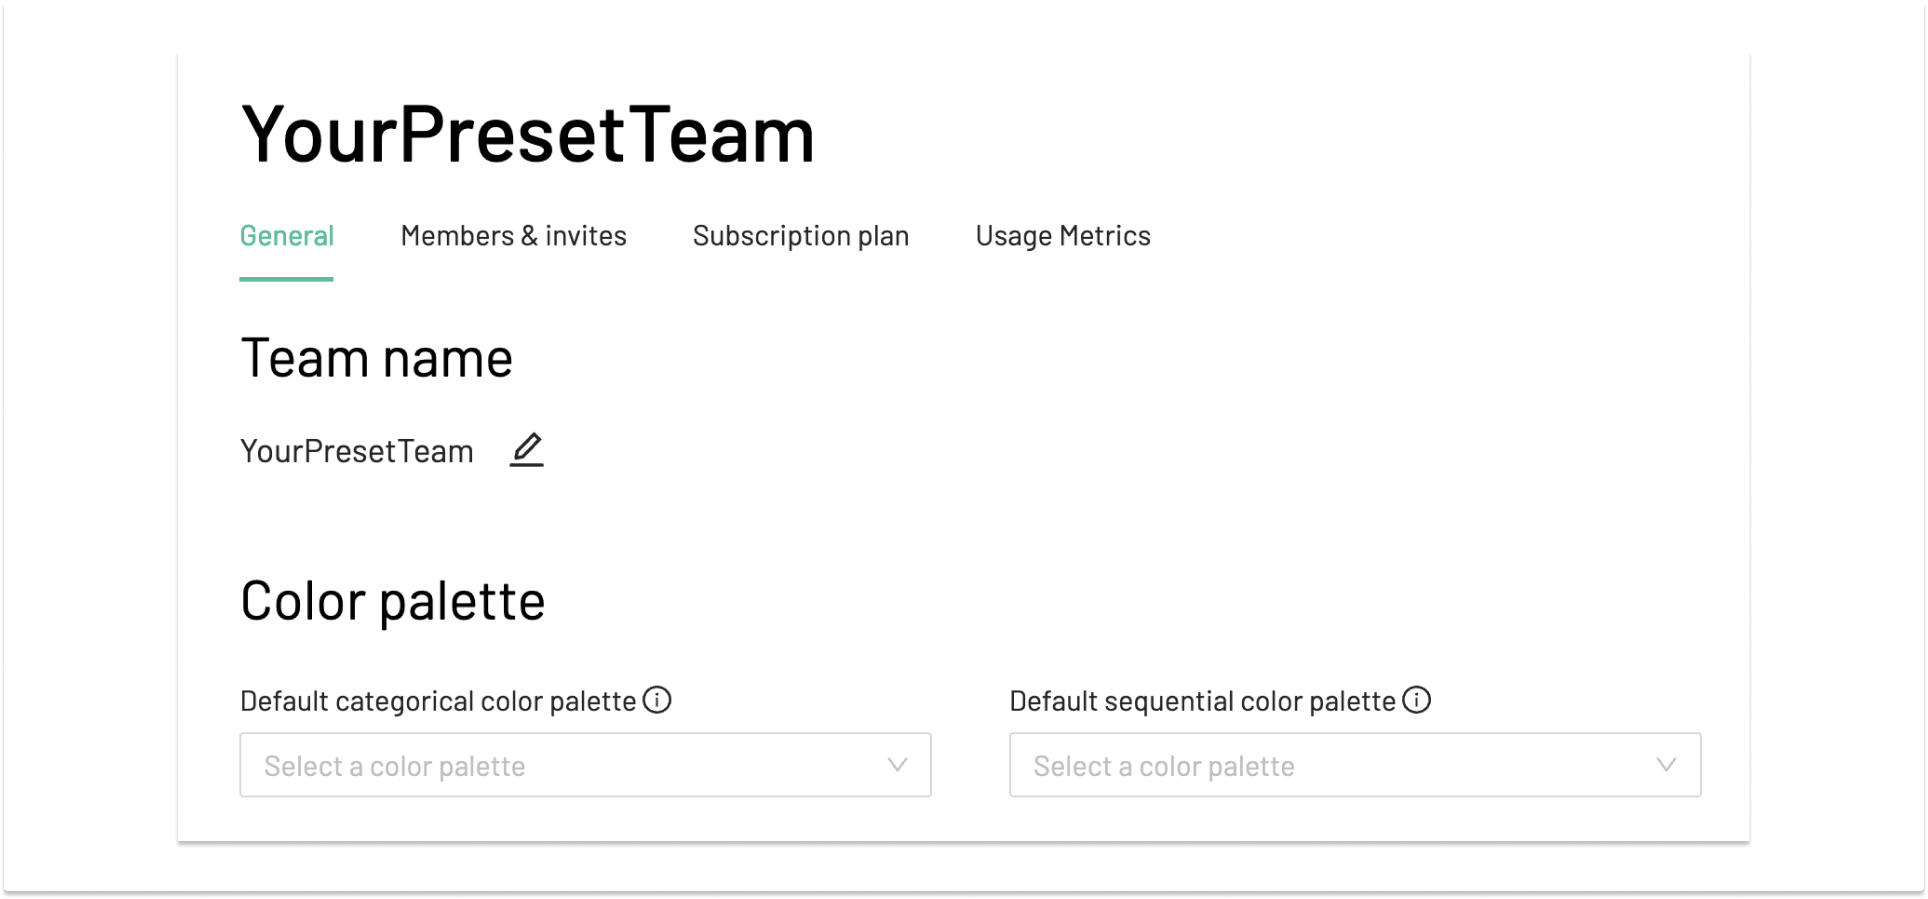View the Usage Metrics tab
This screenshot has height=899, width=1928.
pyautogui.click(x=1063, y=236)
